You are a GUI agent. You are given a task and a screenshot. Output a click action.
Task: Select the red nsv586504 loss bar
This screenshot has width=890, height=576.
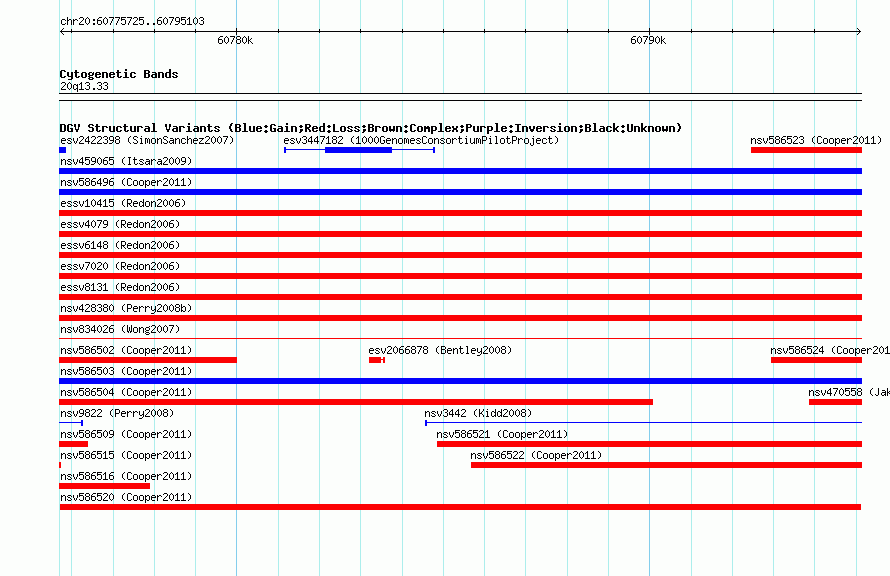click(x=356, y=402)
